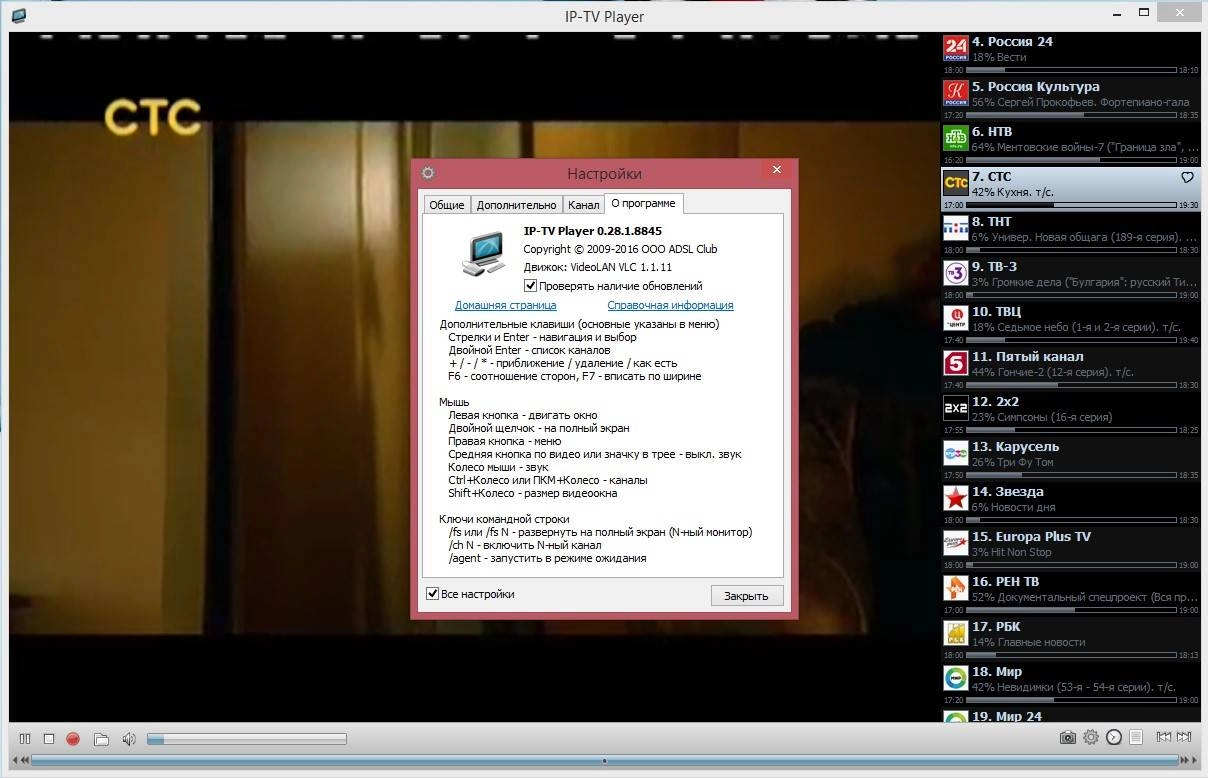Select the ТВ-3 channel logo
Image resolution: width=1208 pixels, height=778 pixels.
point(956,273)
